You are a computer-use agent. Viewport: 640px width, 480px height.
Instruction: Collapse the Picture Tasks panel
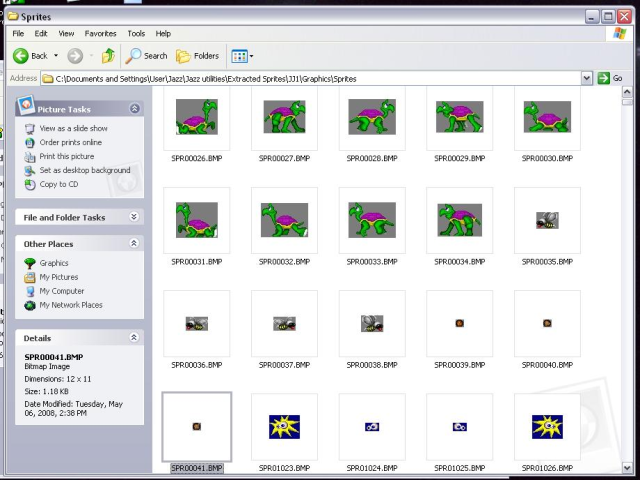pos(134,109)
